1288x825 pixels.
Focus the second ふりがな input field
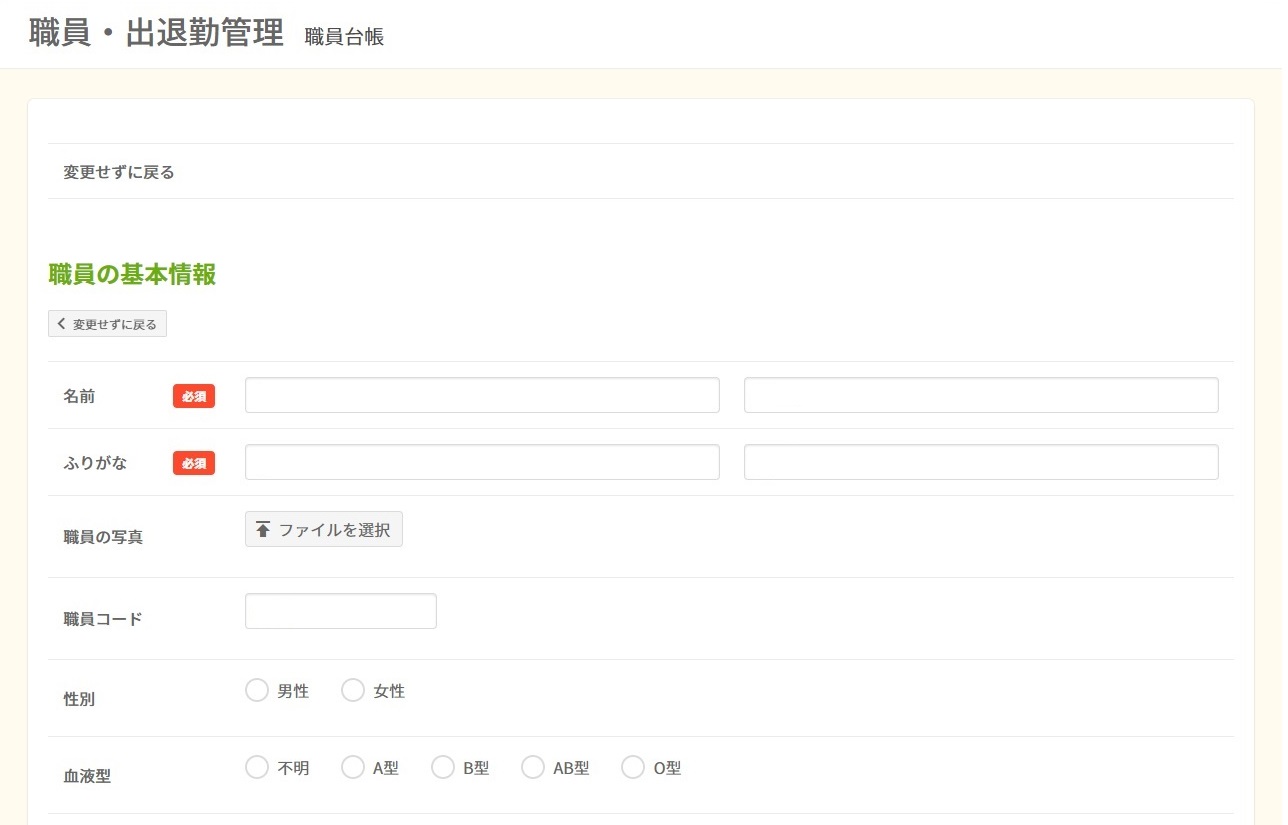click(981, 462)
